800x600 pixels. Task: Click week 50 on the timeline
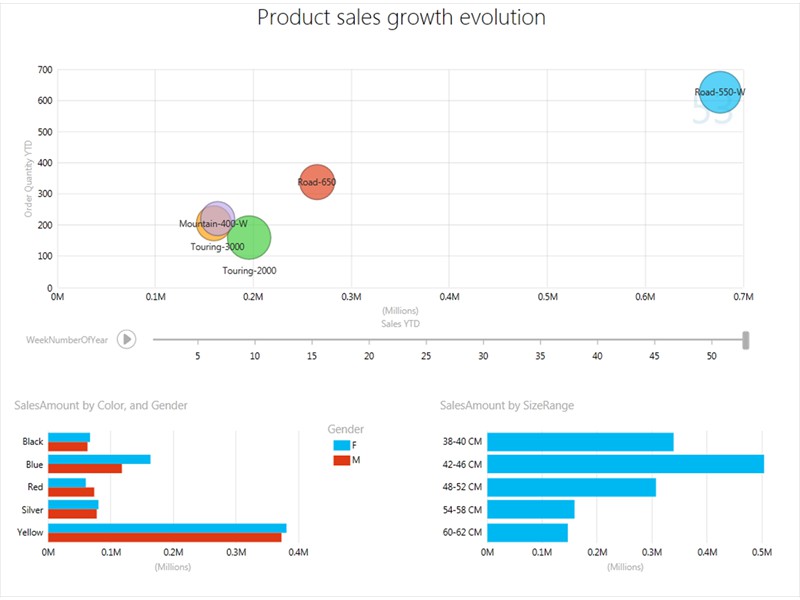[712, 356]
